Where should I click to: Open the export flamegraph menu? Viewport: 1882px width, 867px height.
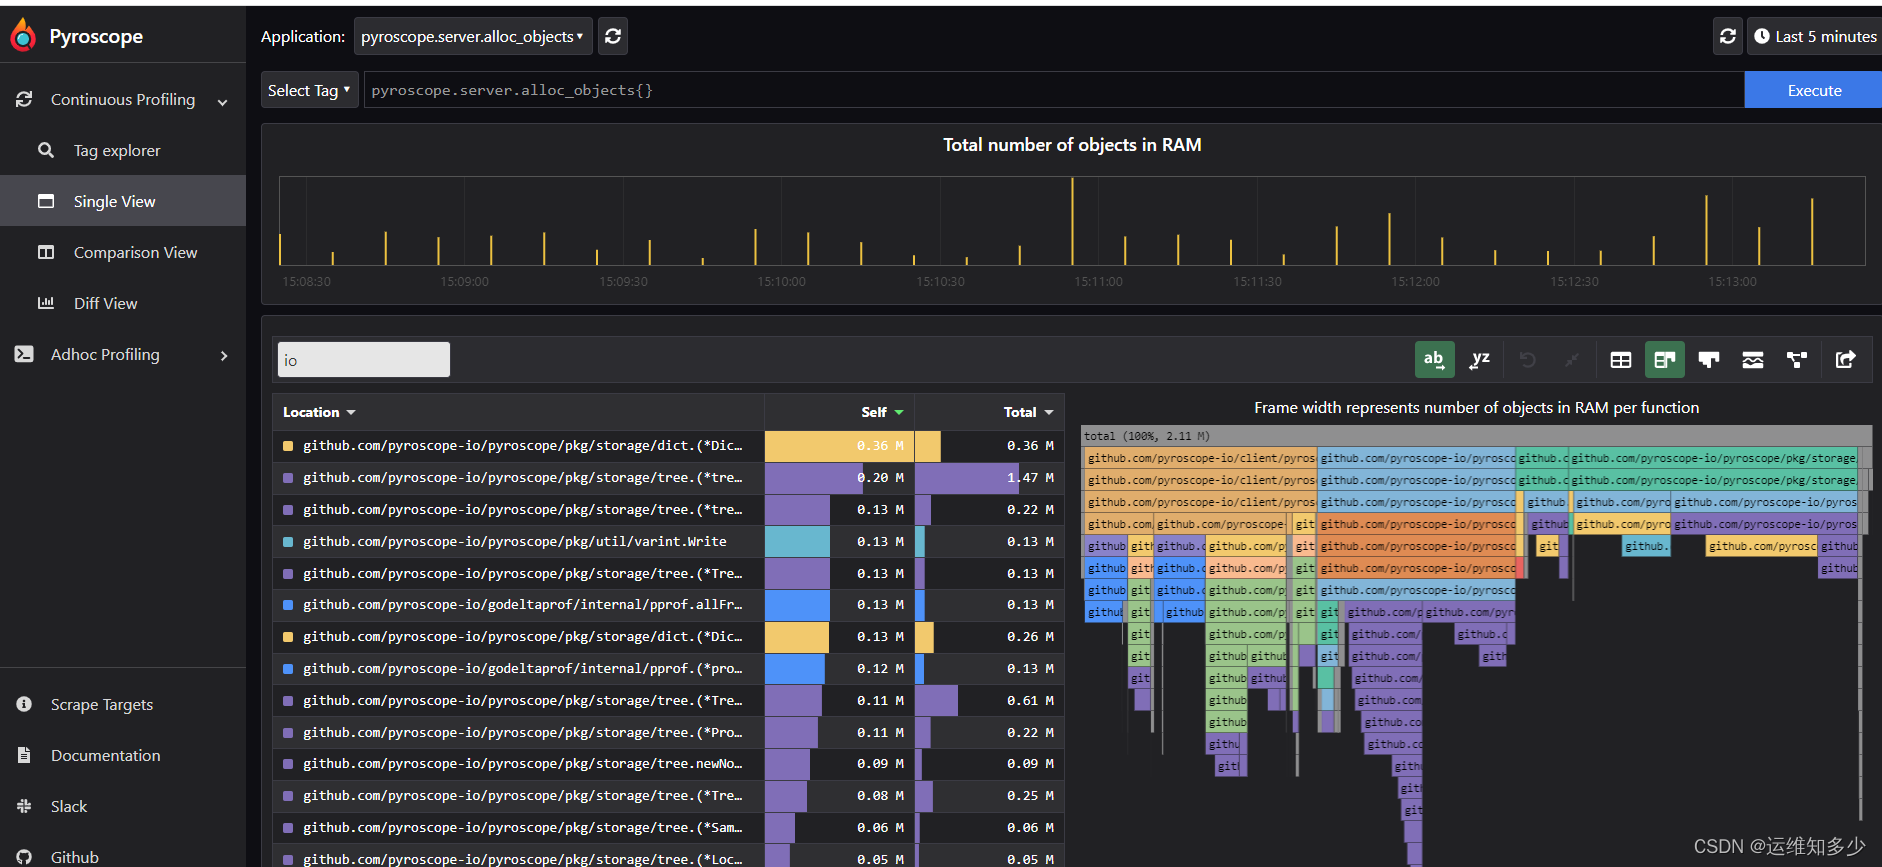[1846, 359]
